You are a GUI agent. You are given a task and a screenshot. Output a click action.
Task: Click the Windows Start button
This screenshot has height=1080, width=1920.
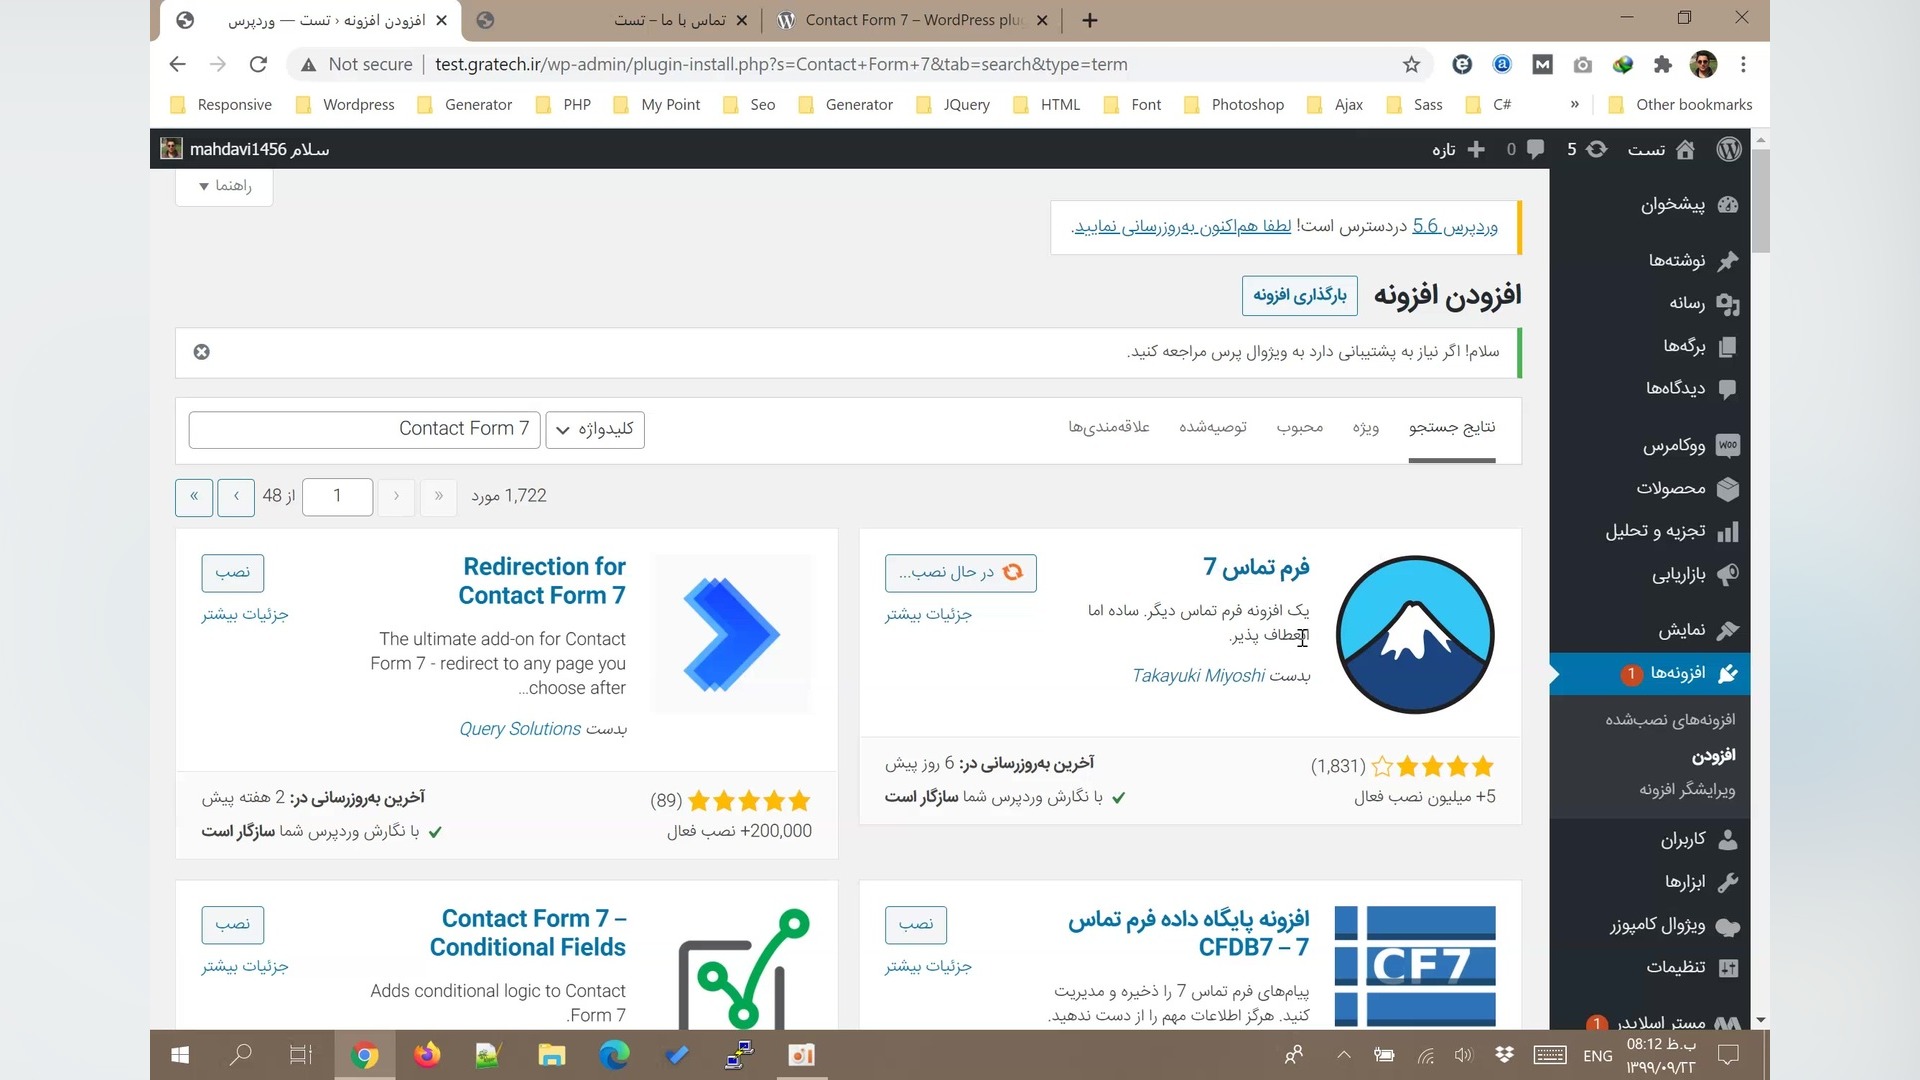tap(180, 1055)
